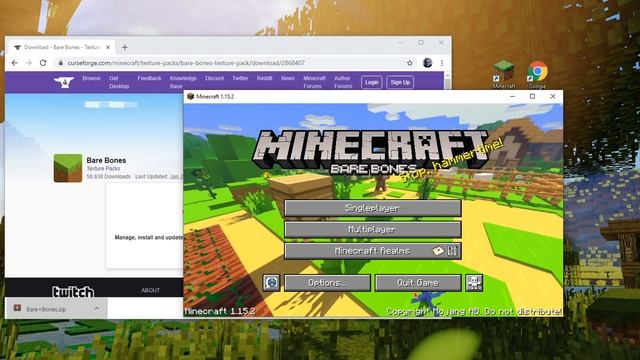The width and height of the screenshot is (640, 360).
Task: Open the News nav link
Action: [288, 78]
